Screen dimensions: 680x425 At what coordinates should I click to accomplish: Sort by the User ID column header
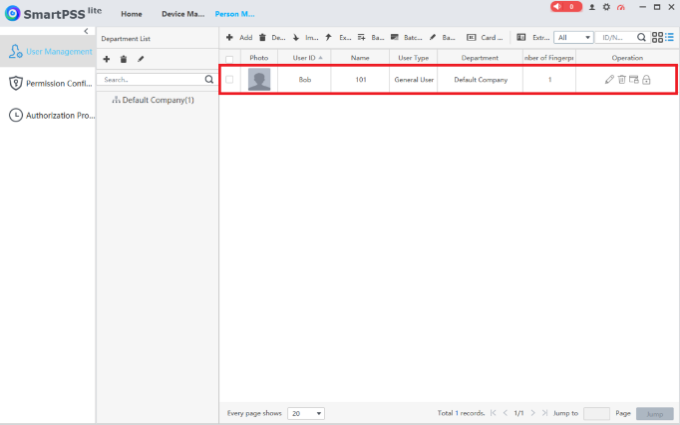pos(304,58)
